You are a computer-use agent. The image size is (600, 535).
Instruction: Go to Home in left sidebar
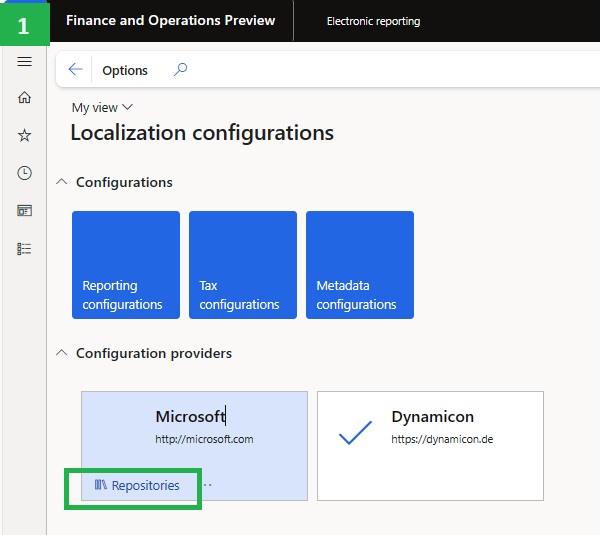pyautogui.click(x=25, y=98)
